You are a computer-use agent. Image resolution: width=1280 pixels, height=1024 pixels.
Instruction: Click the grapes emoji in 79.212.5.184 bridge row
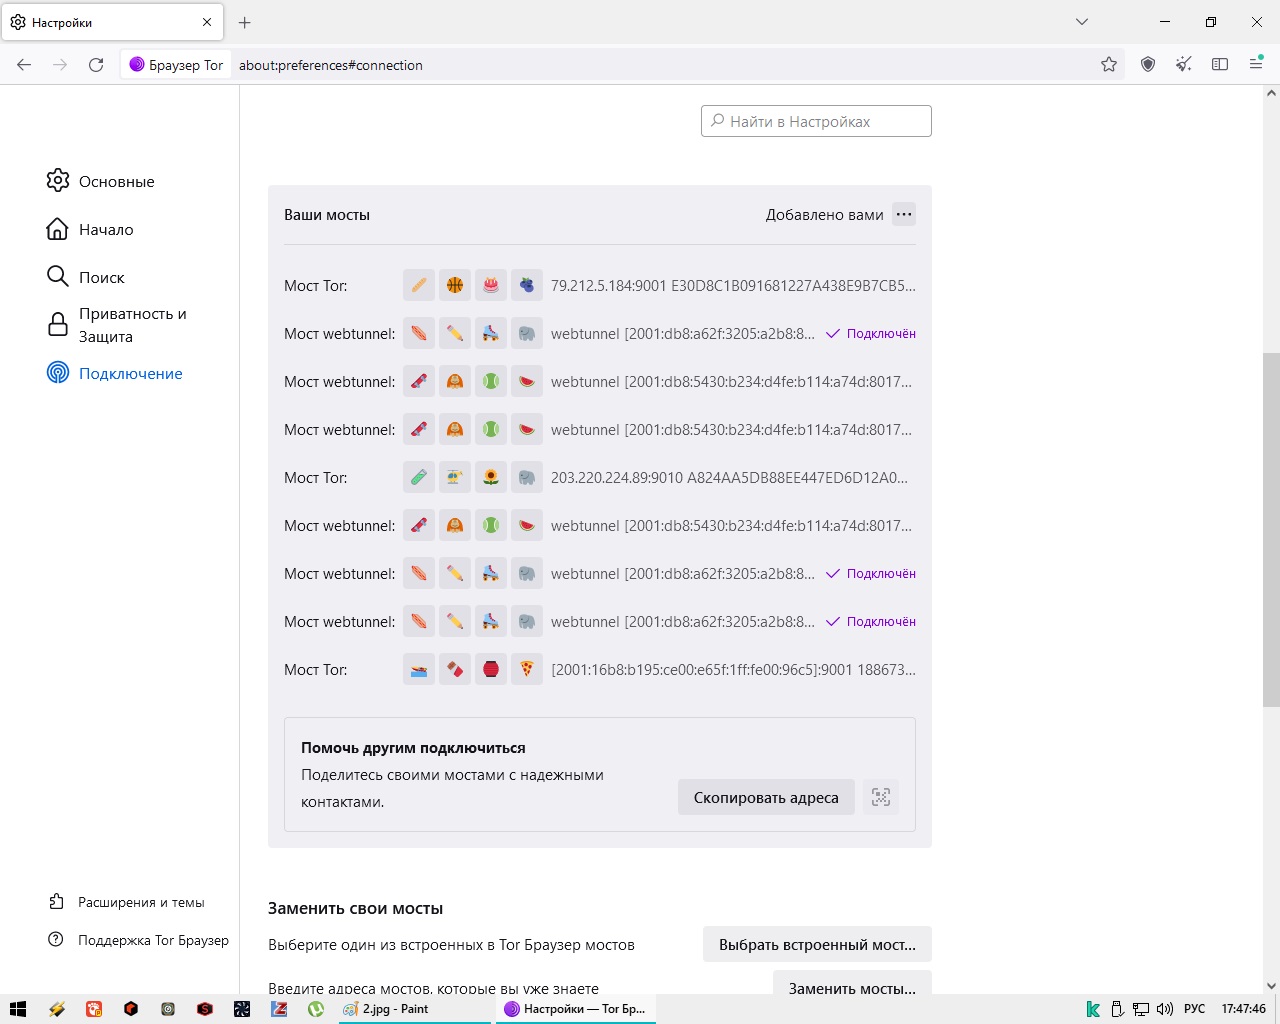click(527, 285)
